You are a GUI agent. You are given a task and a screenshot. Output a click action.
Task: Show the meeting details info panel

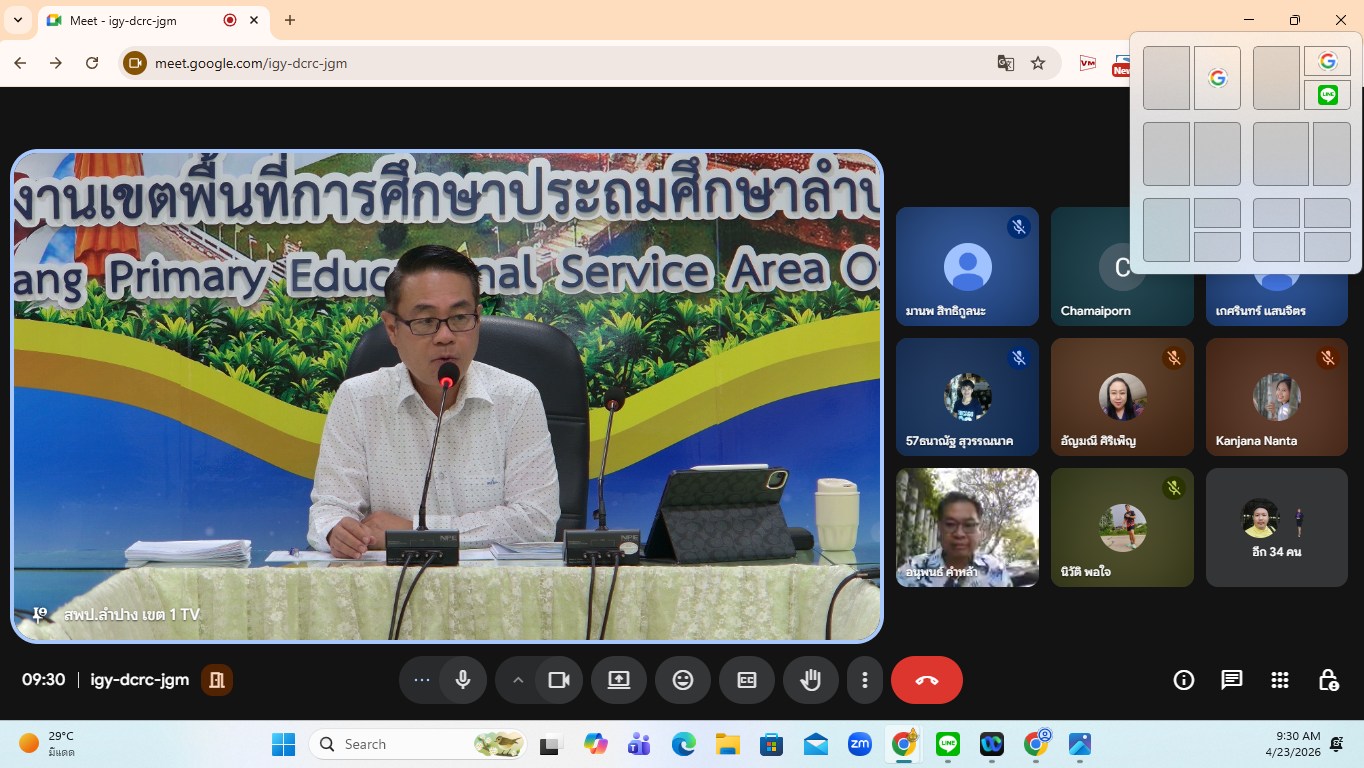pyautogui.click(x=1184, y=680)
